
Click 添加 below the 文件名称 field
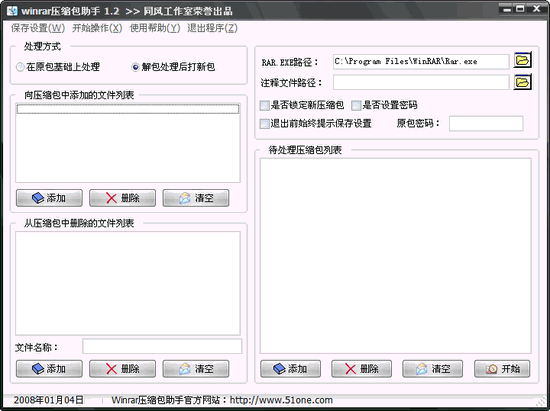pyautogui.click(x=49, y=369)
